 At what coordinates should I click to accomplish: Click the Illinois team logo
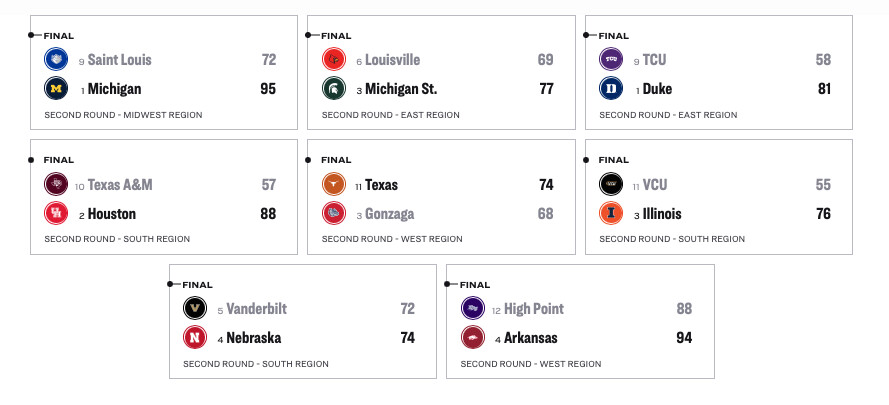coord(611,213)
